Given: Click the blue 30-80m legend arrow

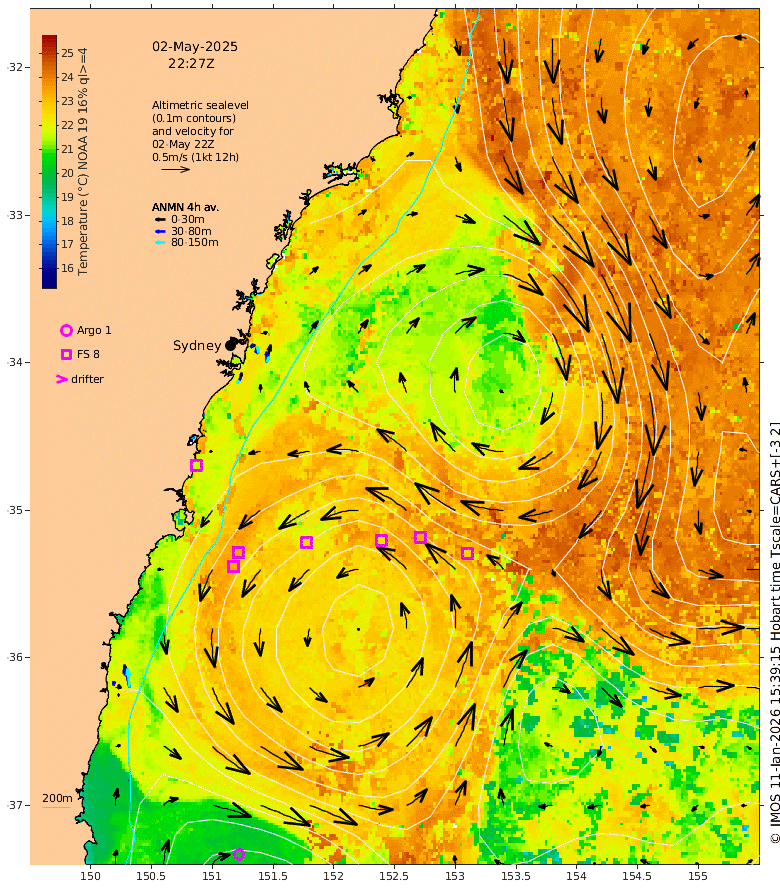Looking at the screenshot, I should (x=161, y=231).
